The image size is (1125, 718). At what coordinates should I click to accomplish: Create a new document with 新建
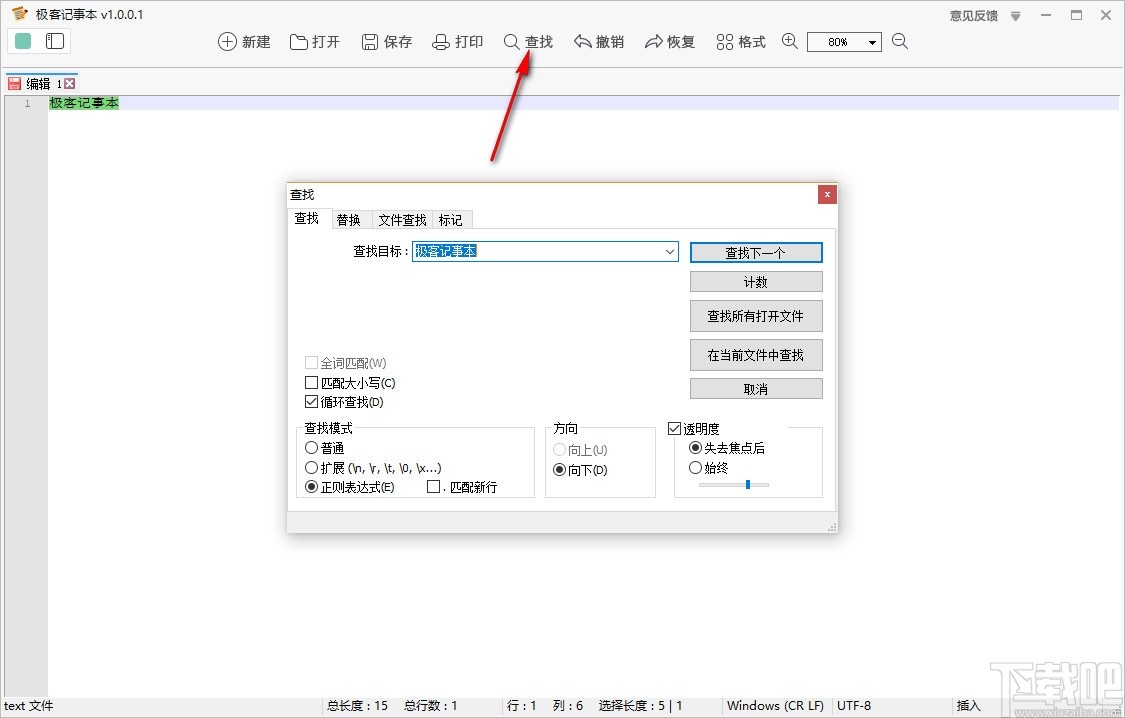(x=243, y=41)
